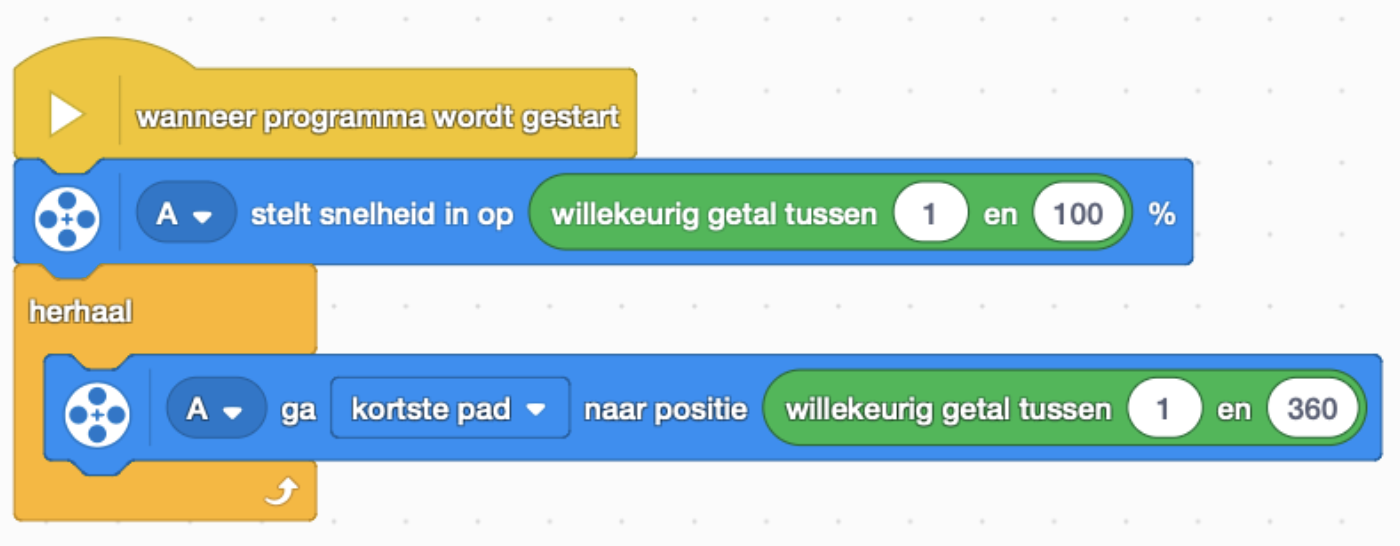This screenshot has height=546, width=1400.
Task: Open port A dropdown in position block
Action: [216, 408]
